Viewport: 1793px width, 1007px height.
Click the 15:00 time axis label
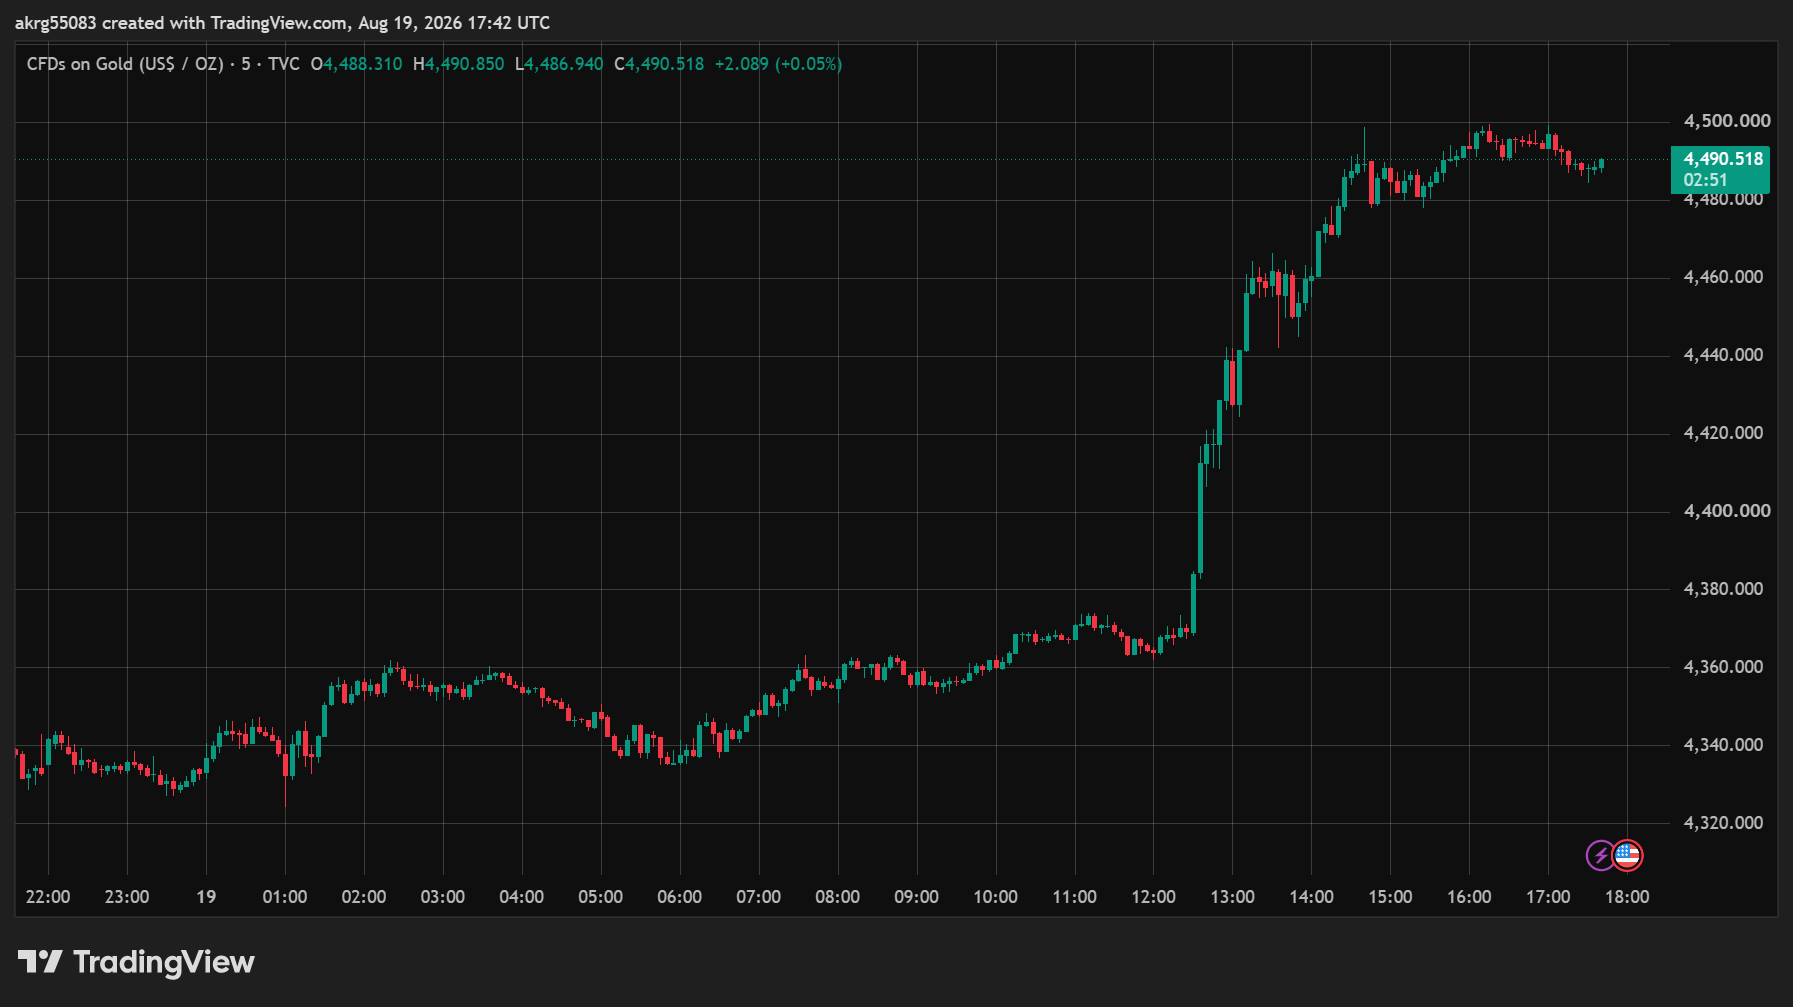(1391, 897)
